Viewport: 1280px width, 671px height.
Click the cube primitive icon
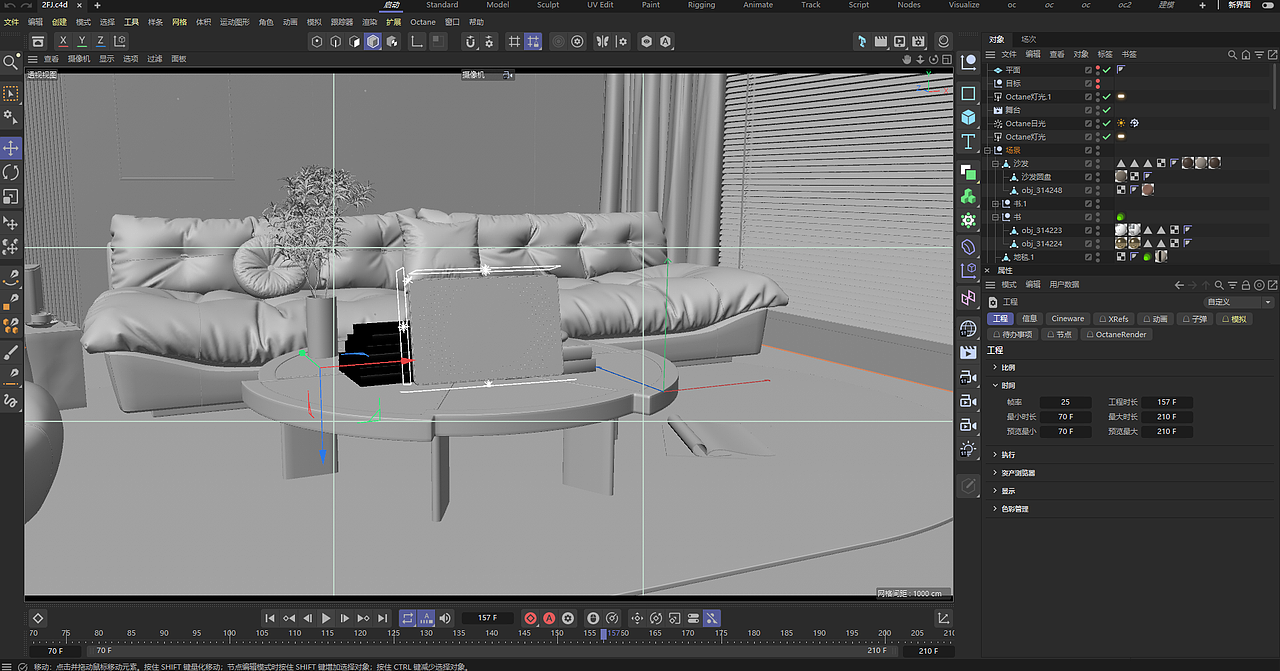tap(968, 117)
